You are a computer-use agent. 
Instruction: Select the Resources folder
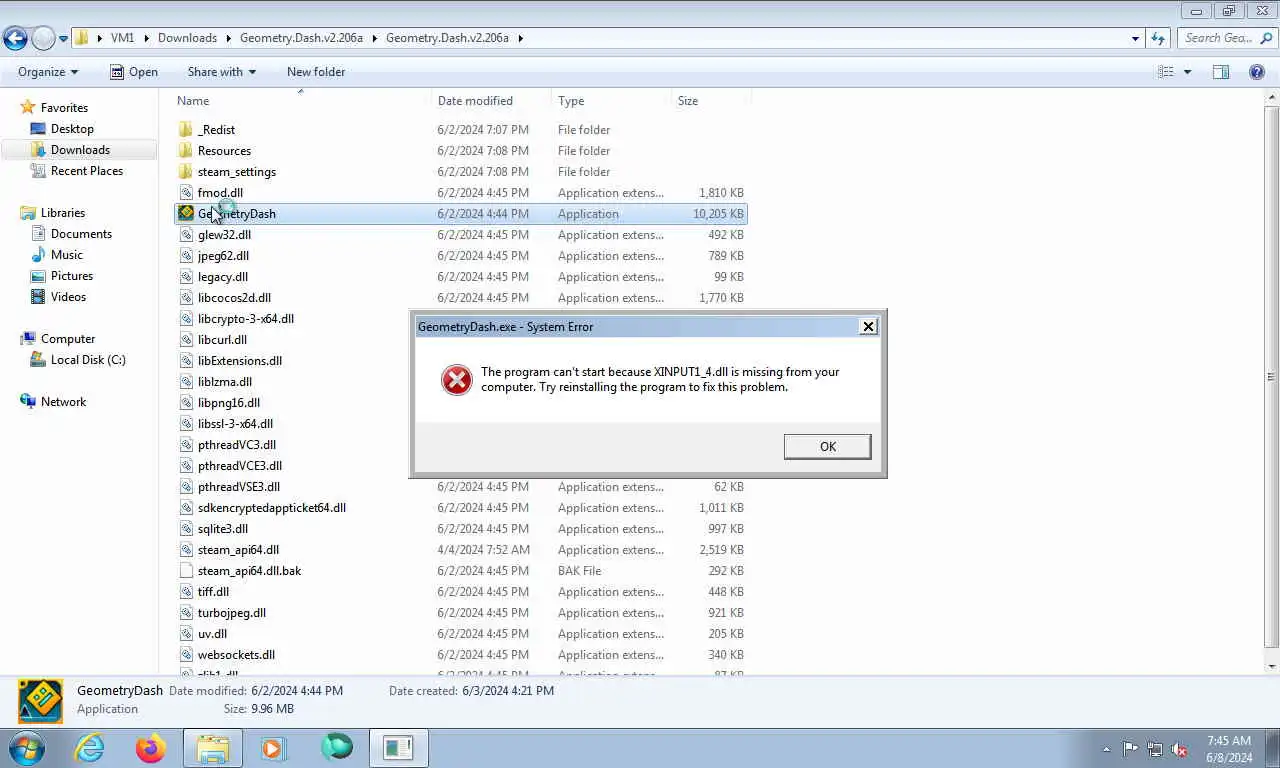(x=224, y=150)
